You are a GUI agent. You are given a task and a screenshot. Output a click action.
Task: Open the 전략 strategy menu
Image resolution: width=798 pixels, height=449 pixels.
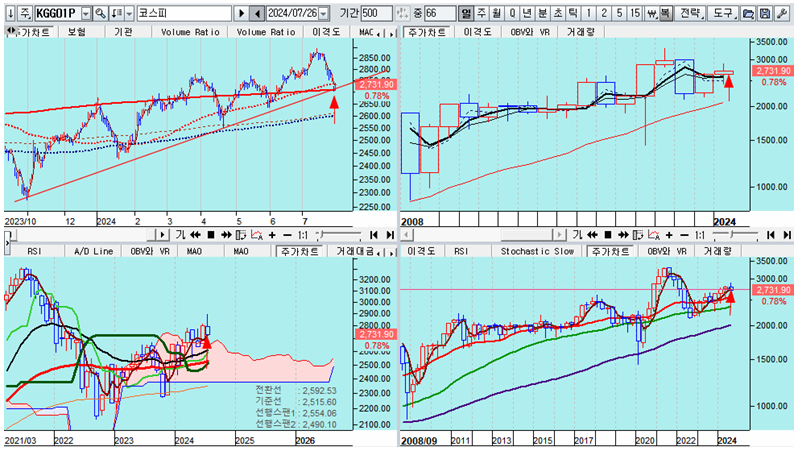(690, 13)
